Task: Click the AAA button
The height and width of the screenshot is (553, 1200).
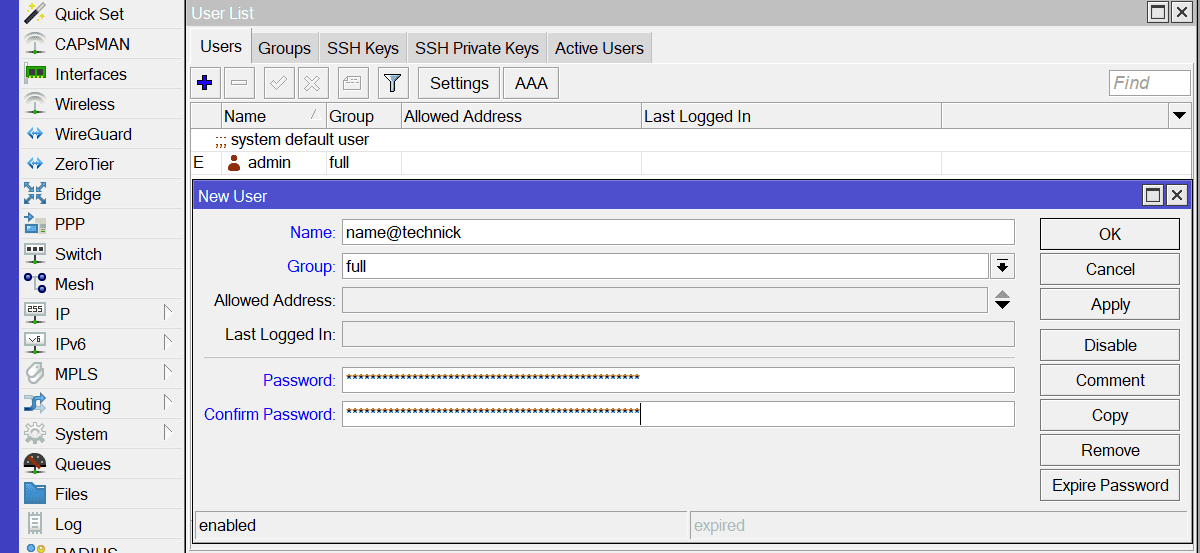Action: 531,83
